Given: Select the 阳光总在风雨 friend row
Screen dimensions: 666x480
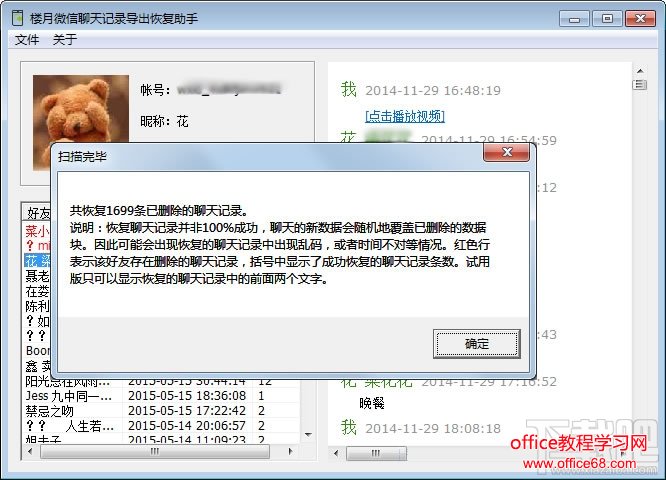Looking at the screenshot, I should 161,382.
